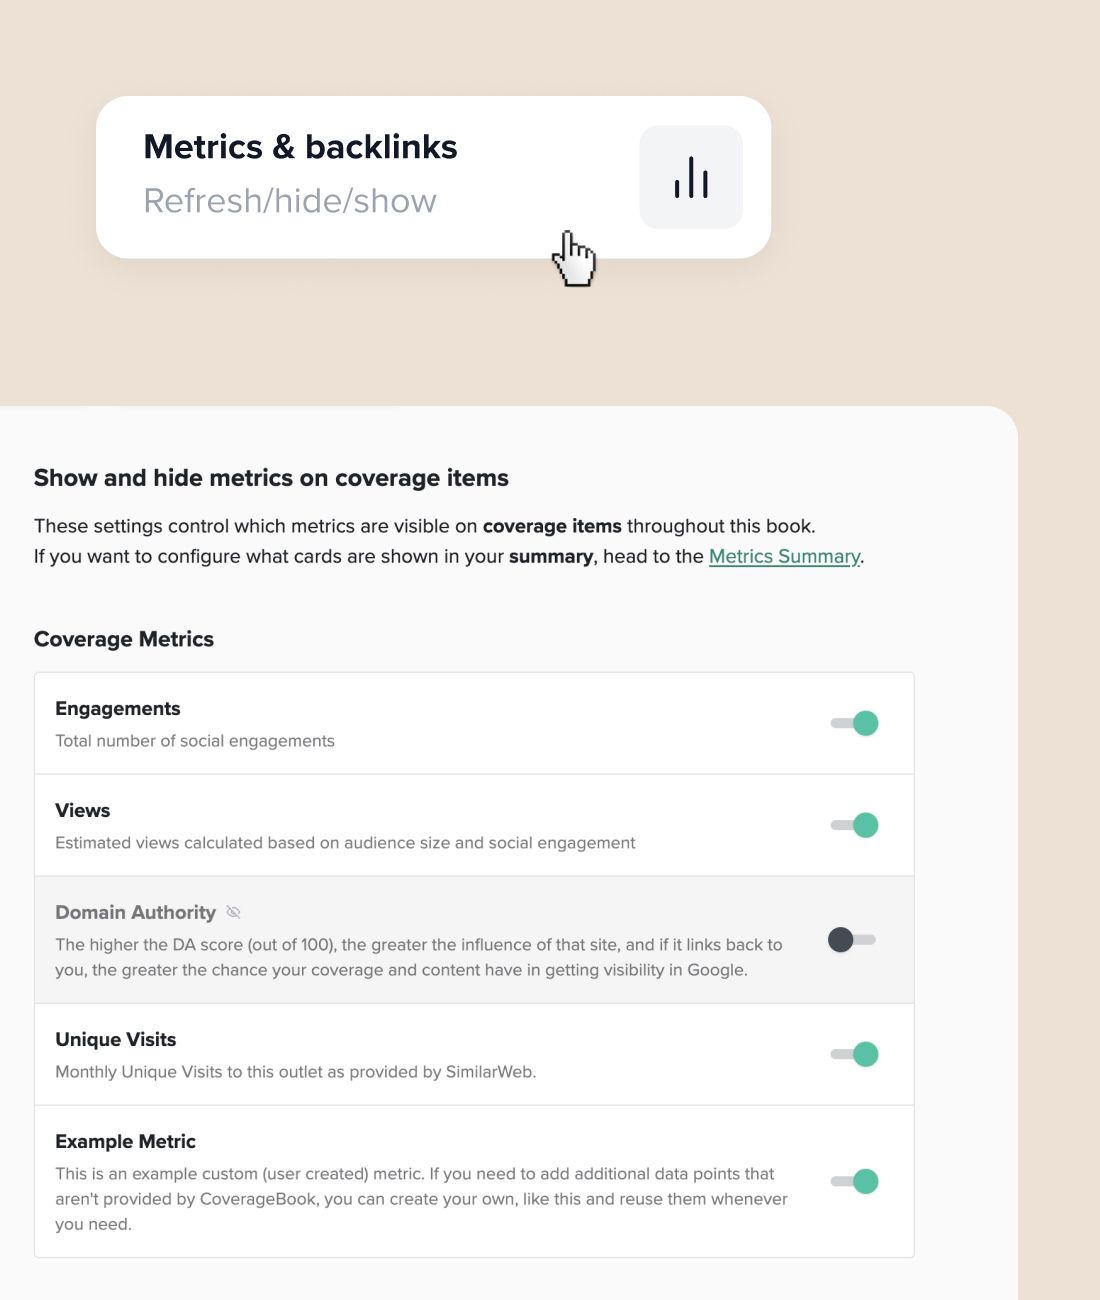The width and height of the screenshot is (1100, 1300).
Task: Turn off the Views metric switch
Action: (855, 825)
